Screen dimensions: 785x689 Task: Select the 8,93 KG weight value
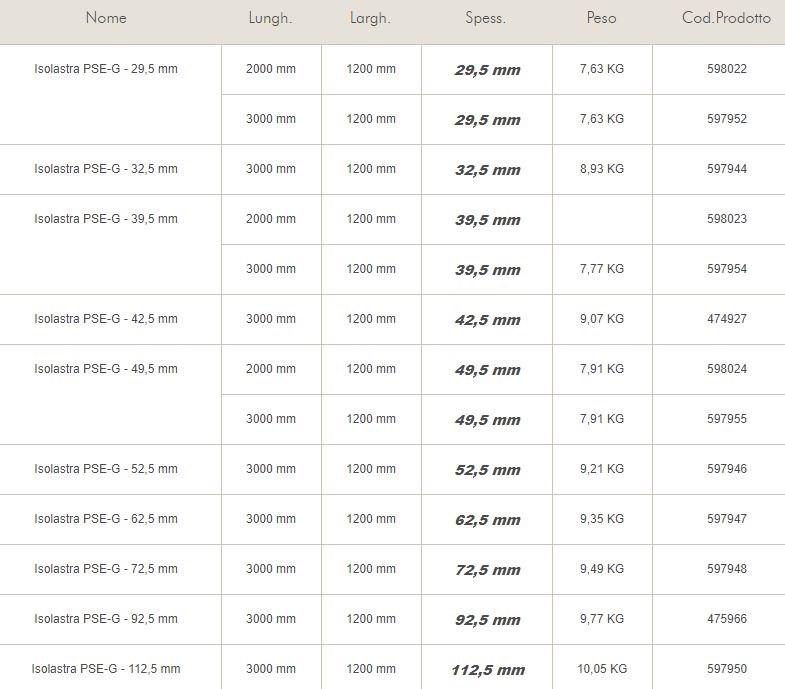[602, 169]
